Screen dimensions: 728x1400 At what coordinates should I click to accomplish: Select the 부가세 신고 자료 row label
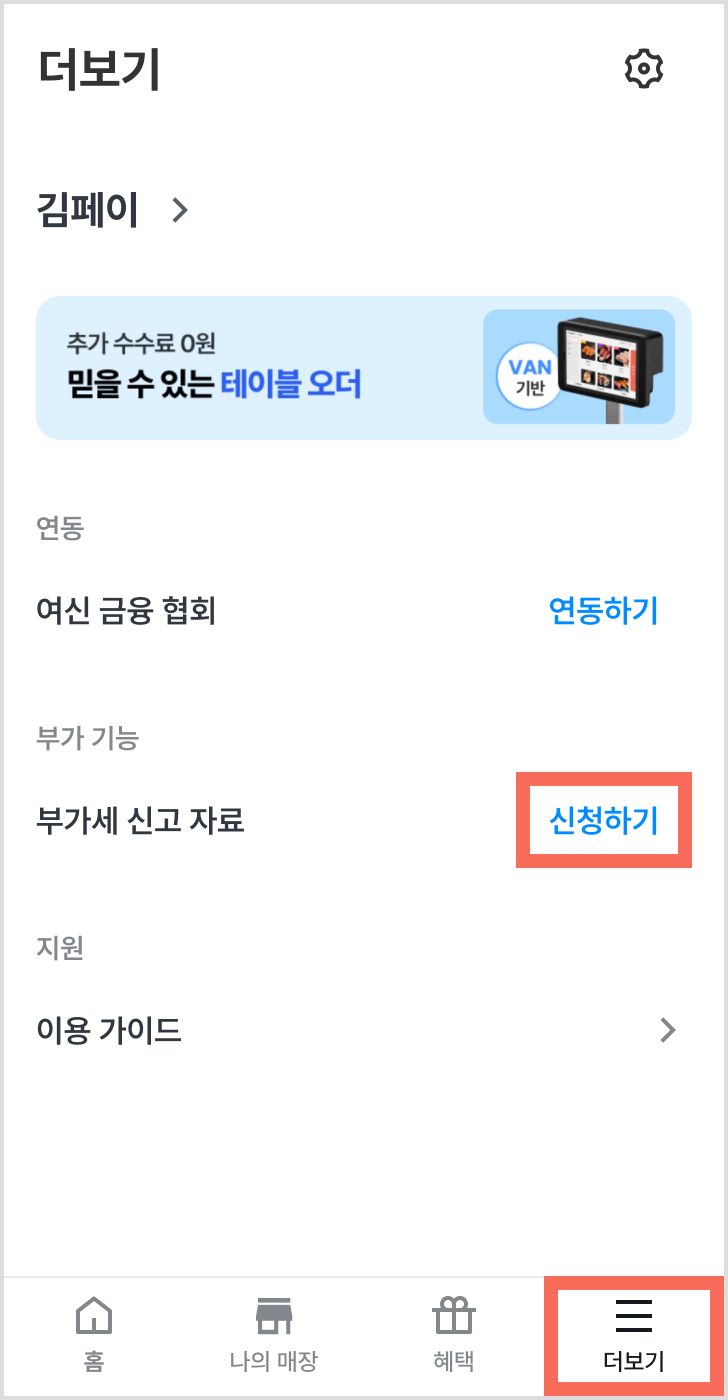[140, 820]
